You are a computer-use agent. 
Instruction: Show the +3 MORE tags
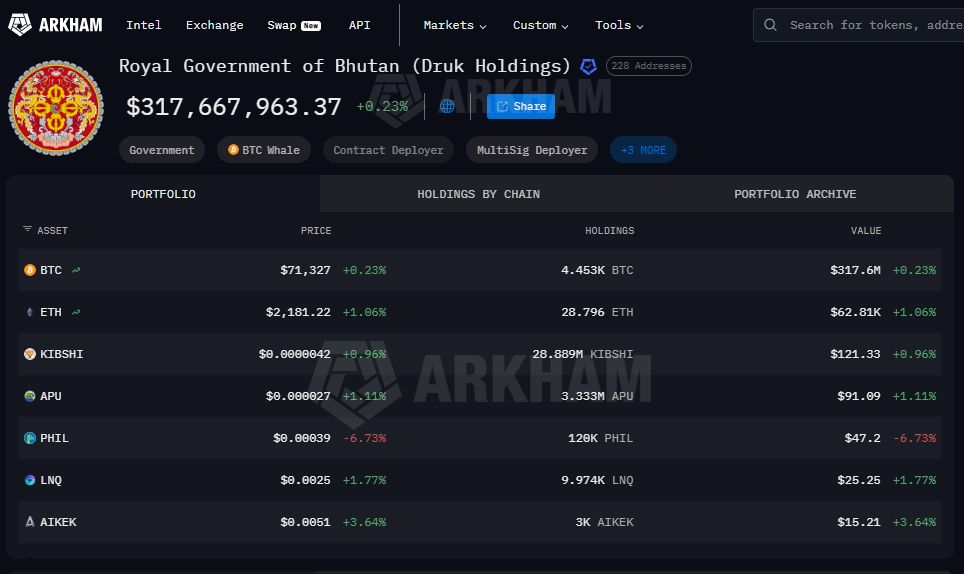(643, 150)
